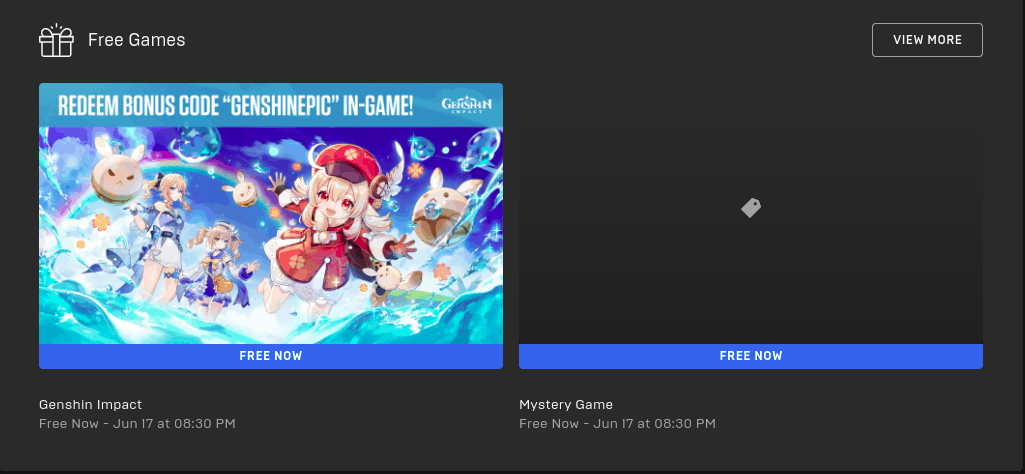This screenshot has height=474, width=1025.
Task: Claim Genshin Impact via its FREE NOW bar
Action: 271,356
